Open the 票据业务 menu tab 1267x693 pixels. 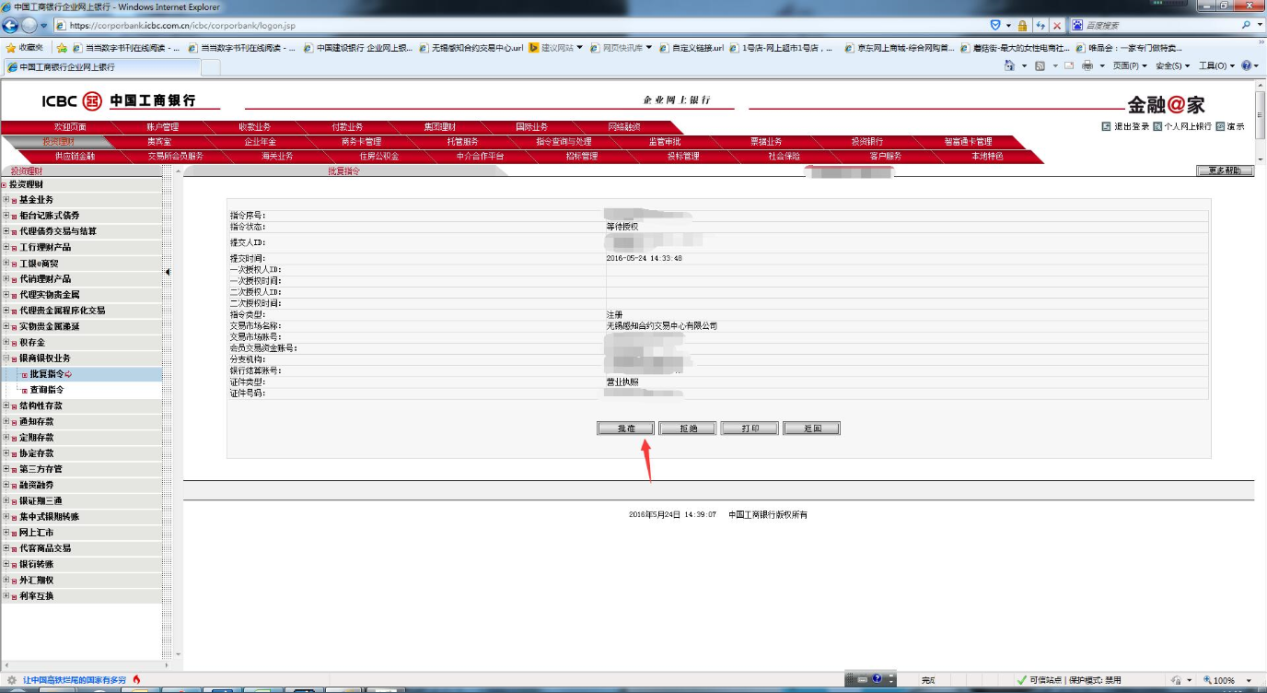pos(766,142)
